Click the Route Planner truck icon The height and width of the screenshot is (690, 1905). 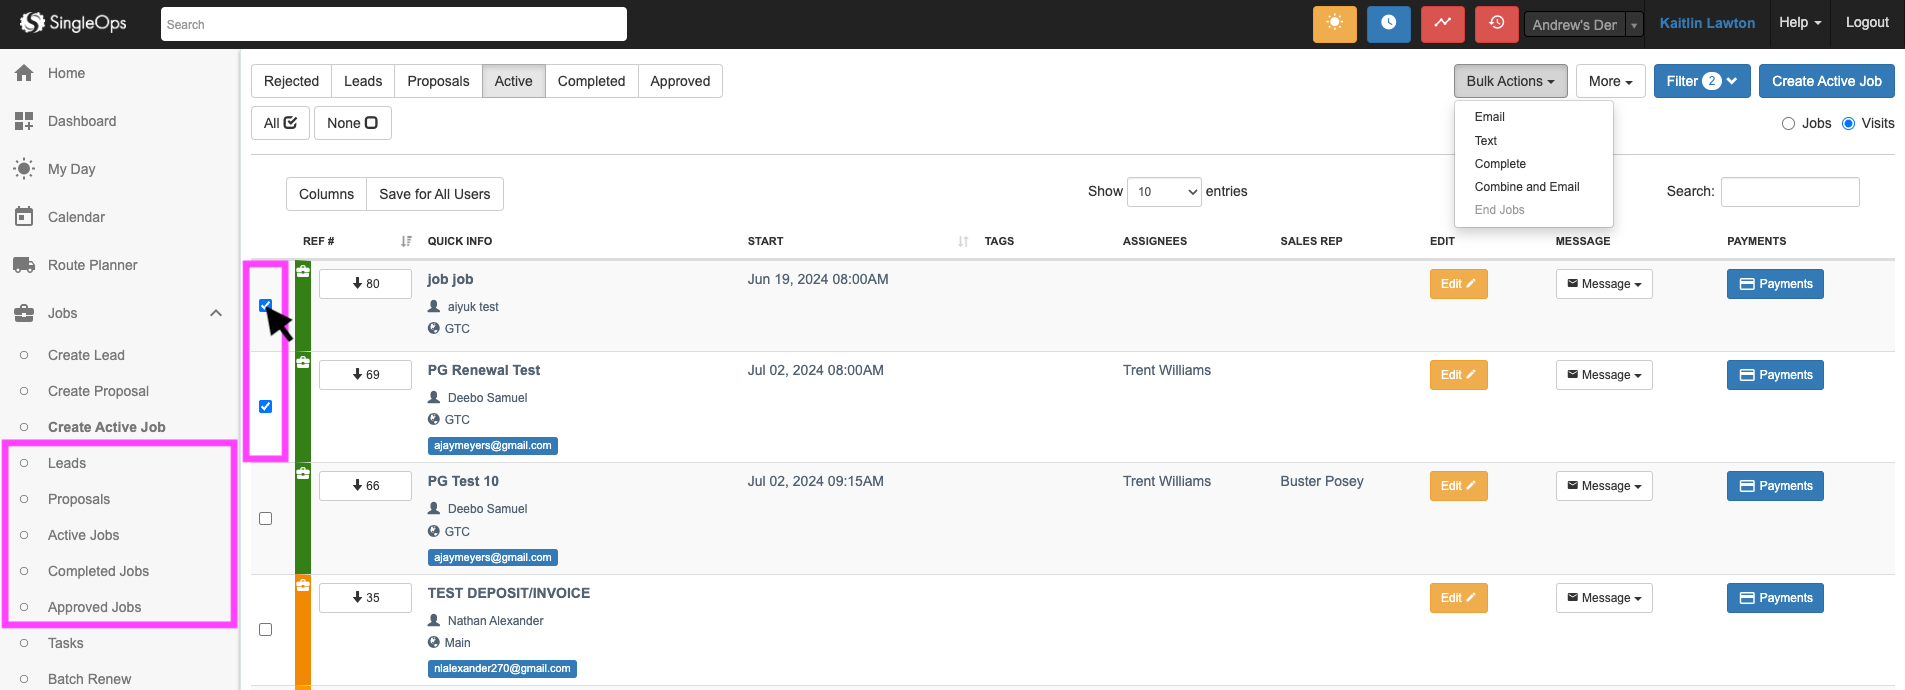(x=24, y=265)
